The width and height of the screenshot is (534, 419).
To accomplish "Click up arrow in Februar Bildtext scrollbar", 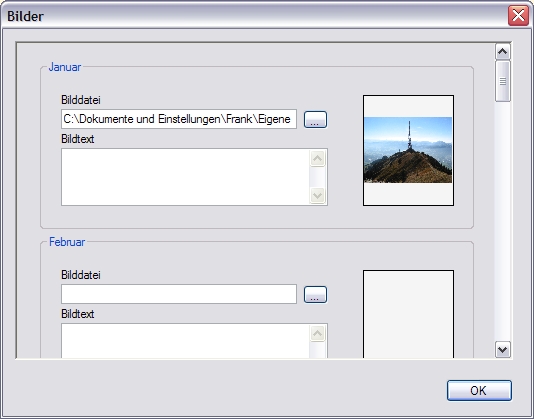I will coord(318,333).
